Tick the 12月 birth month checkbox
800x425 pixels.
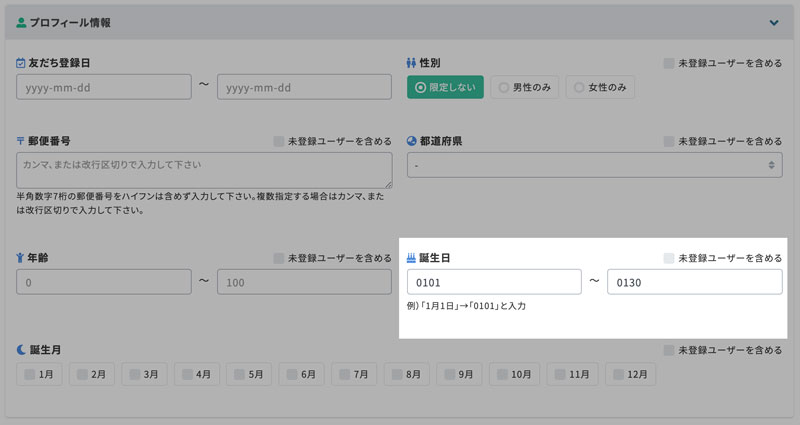click(618, 374)
